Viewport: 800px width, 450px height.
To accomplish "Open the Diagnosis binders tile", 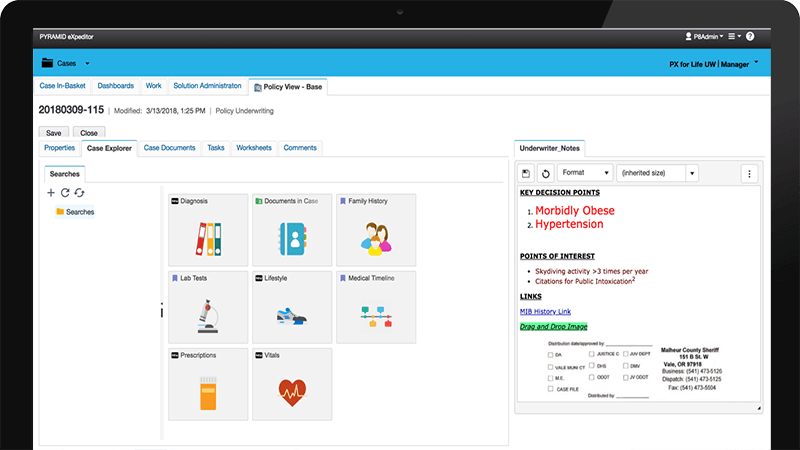I will point(208,230).
